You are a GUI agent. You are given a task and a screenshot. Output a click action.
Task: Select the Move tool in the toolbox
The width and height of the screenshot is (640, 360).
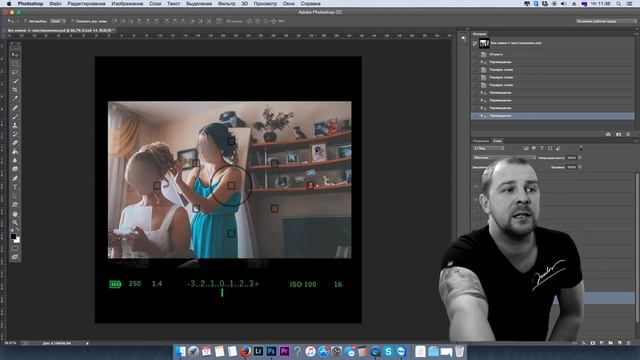tap(15, 55)
